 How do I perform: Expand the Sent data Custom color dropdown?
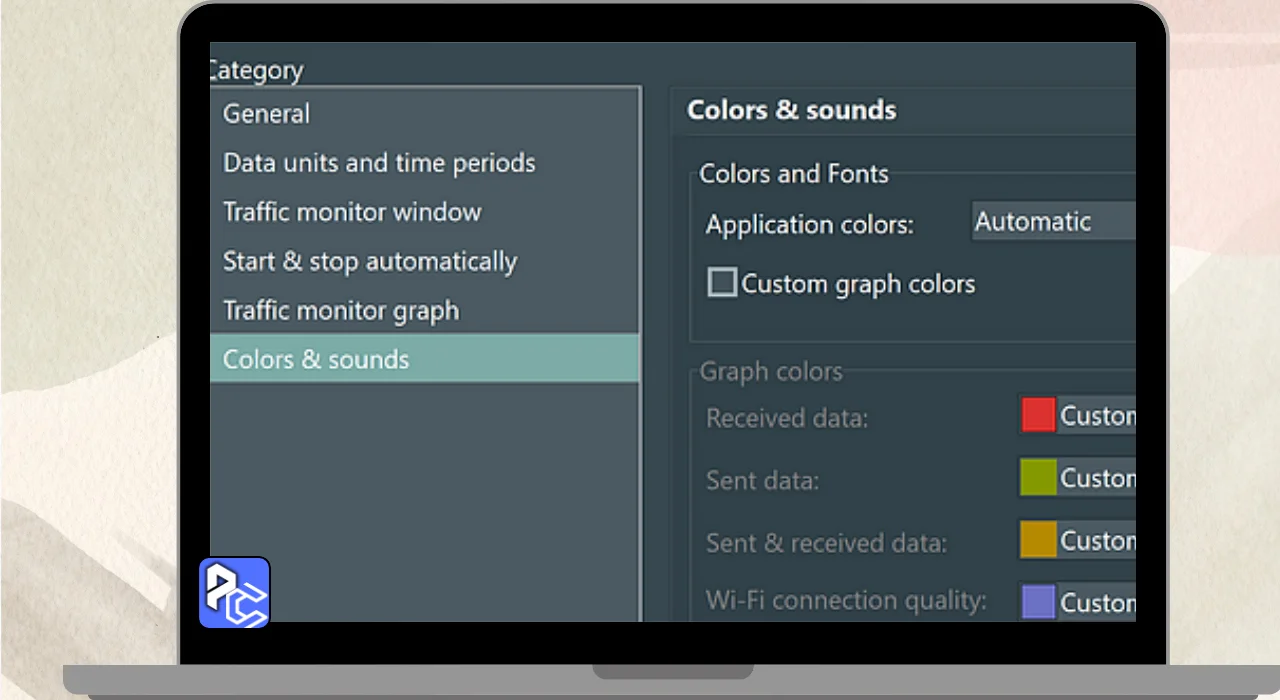tap(1097, 478)
